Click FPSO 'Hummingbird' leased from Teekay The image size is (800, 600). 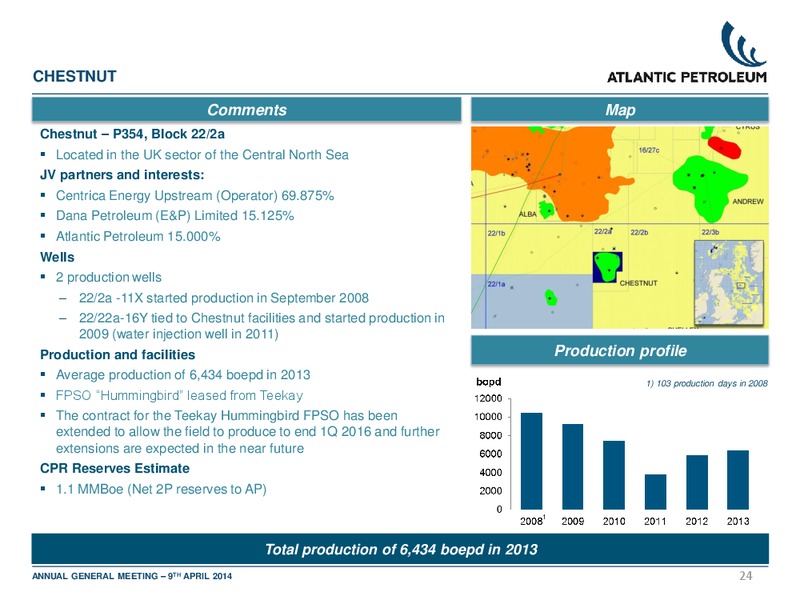click(179, 395)
